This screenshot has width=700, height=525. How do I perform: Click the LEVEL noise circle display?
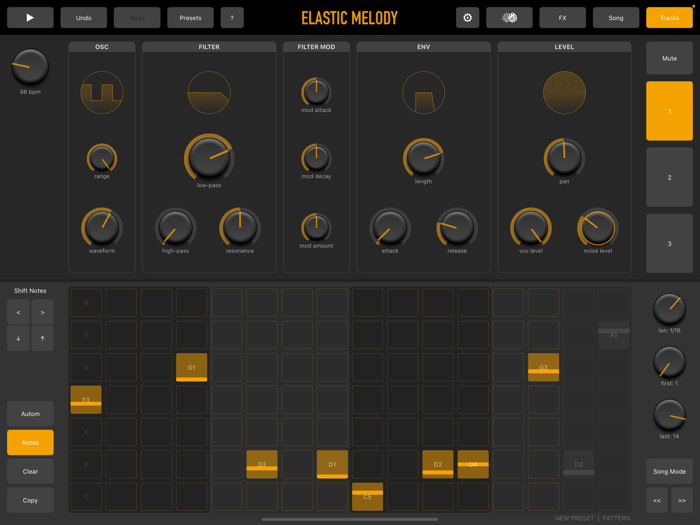click(564, 92)
